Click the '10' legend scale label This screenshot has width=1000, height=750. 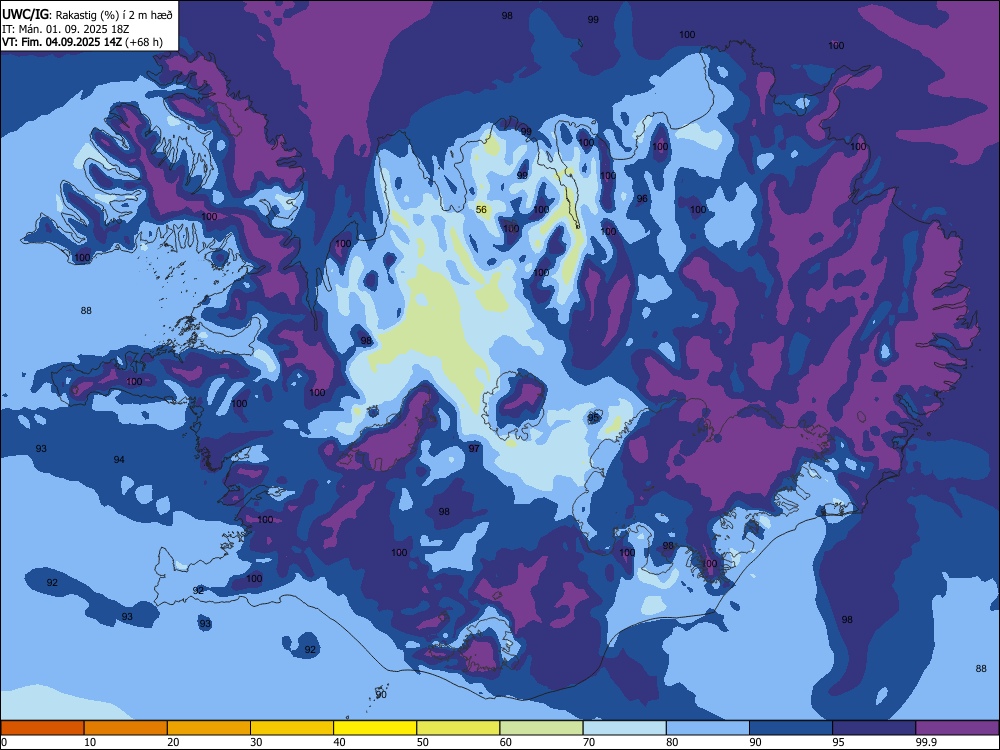tap(90, 742)
